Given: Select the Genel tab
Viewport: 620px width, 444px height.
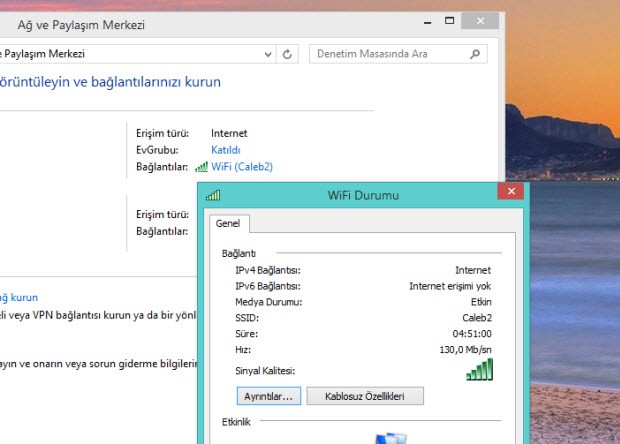Looking at the screenshot, I should point(228,223).
